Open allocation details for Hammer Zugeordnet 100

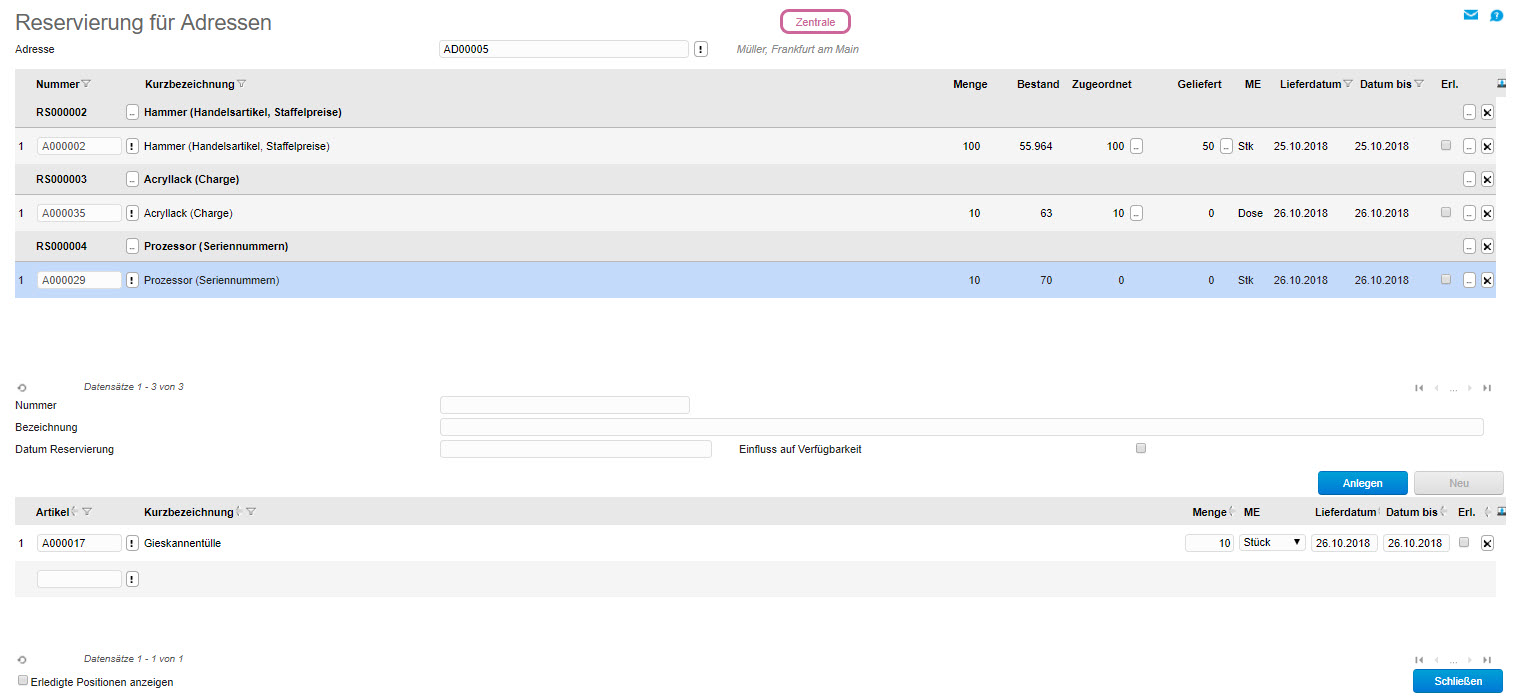pyautogui.click(x=1136, y=146)
